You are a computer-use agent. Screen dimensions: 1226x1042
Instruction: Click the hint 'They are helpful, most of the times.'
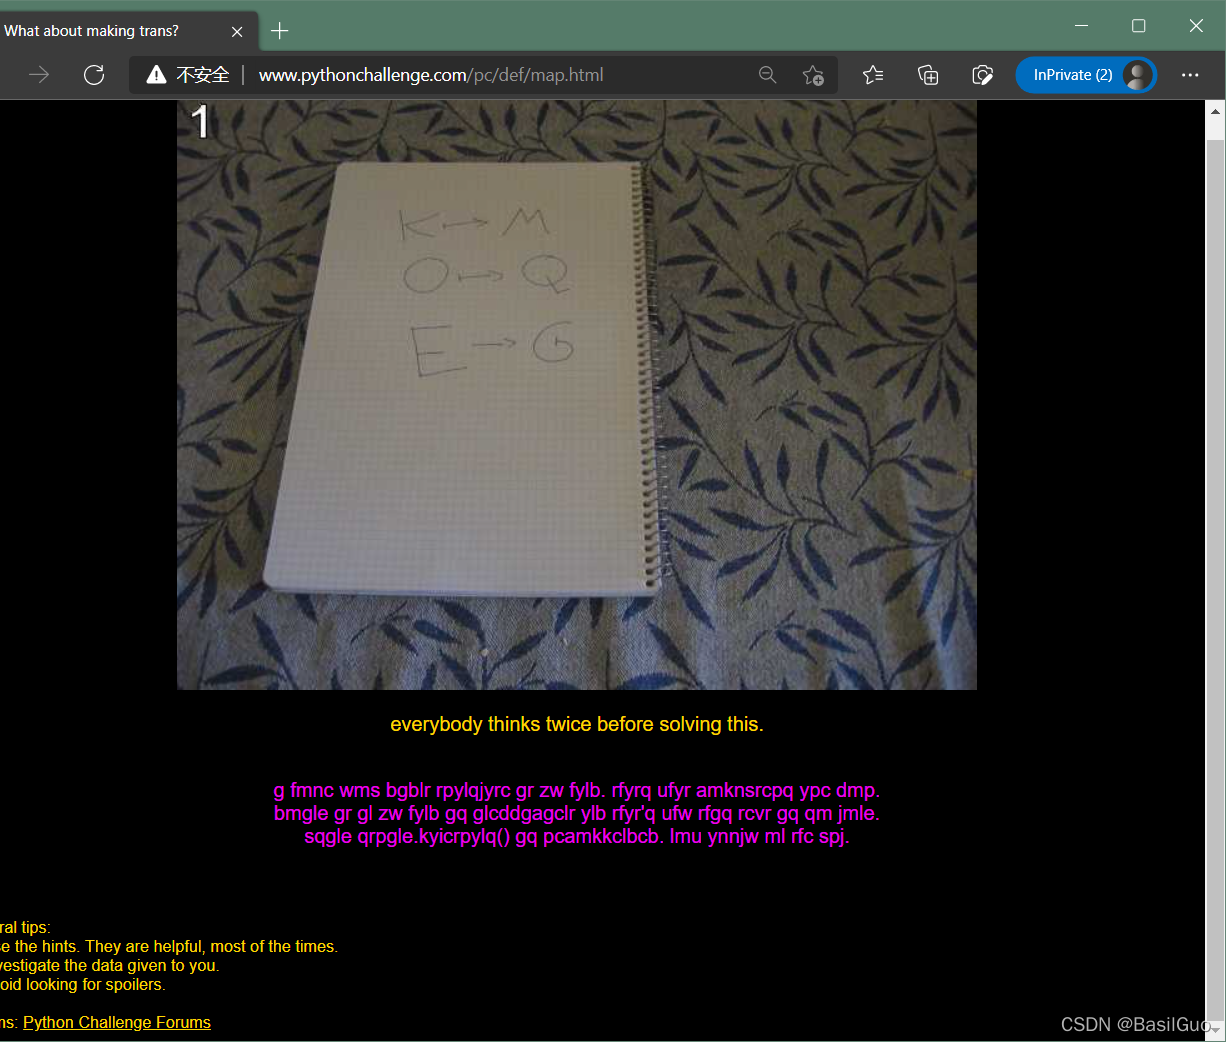point(211,946)
